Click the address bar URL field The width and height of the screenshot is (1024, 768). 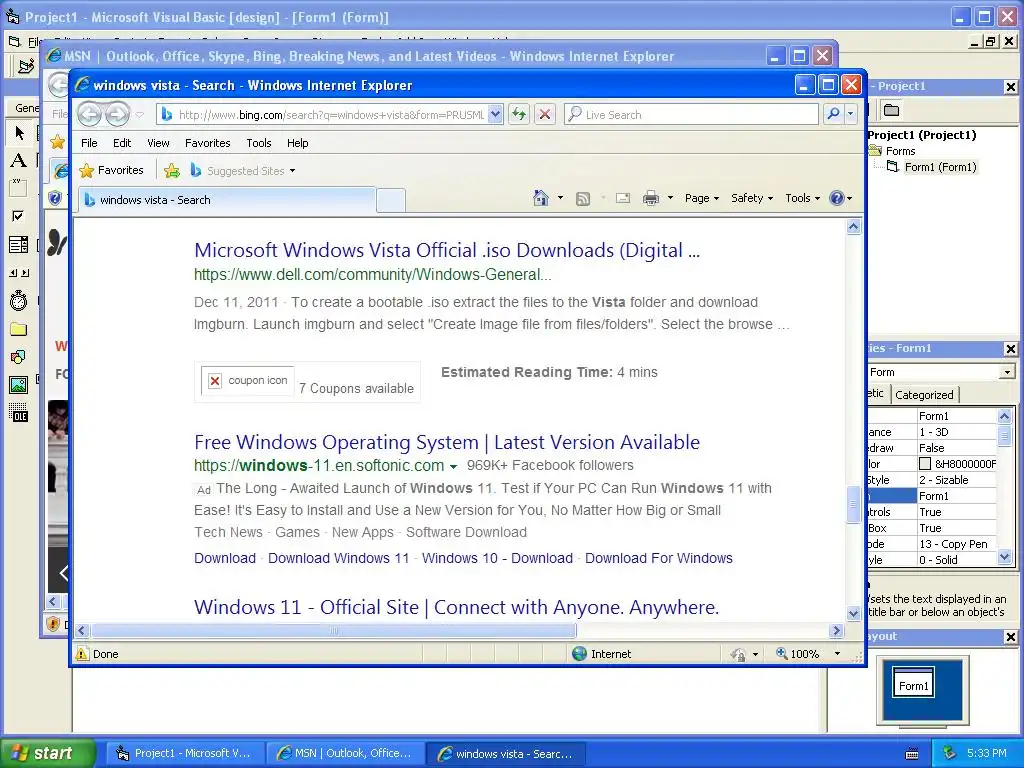331,115
